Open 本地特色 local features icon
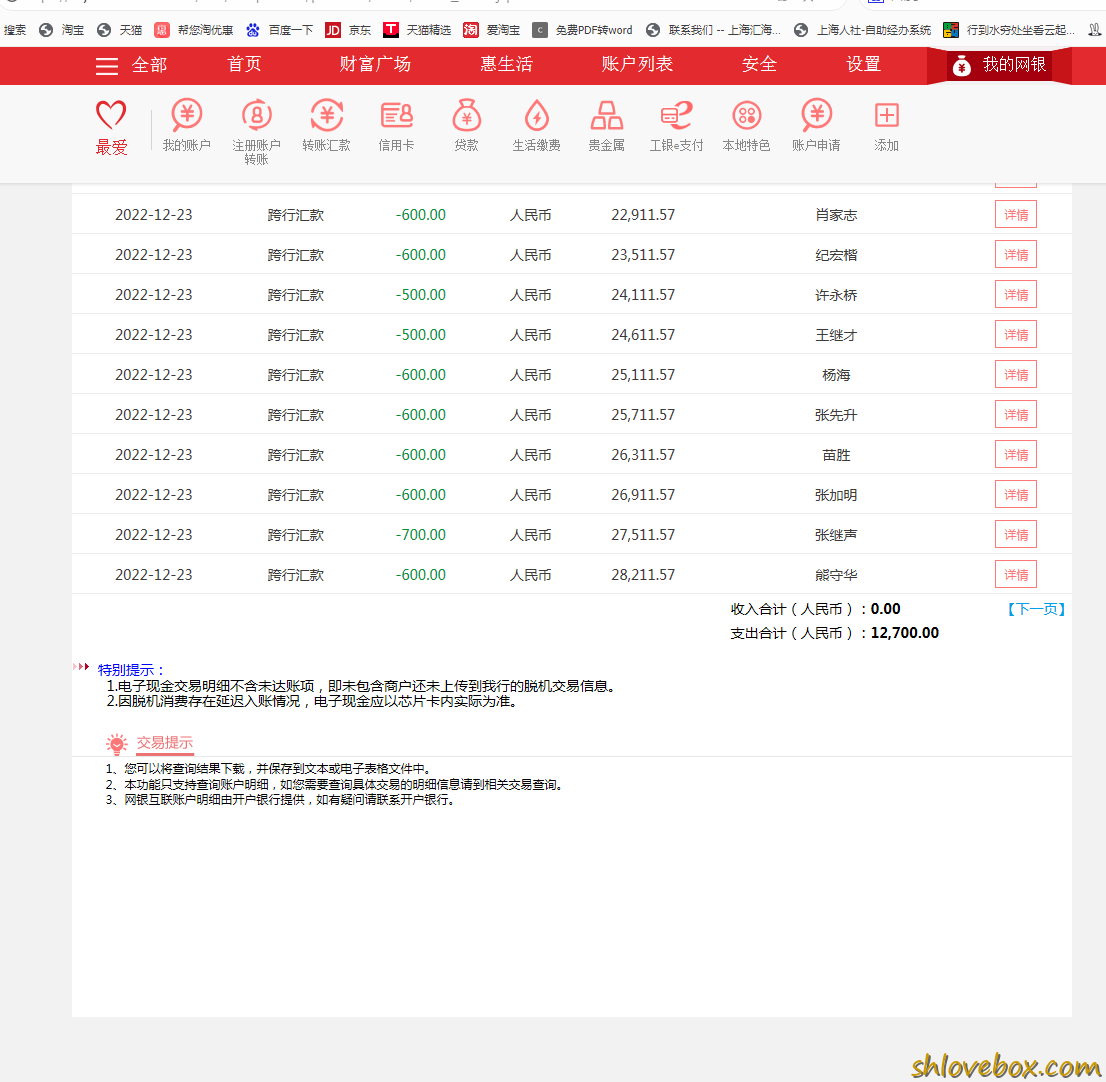1106x1082 pixels. (x=746, y=115)
